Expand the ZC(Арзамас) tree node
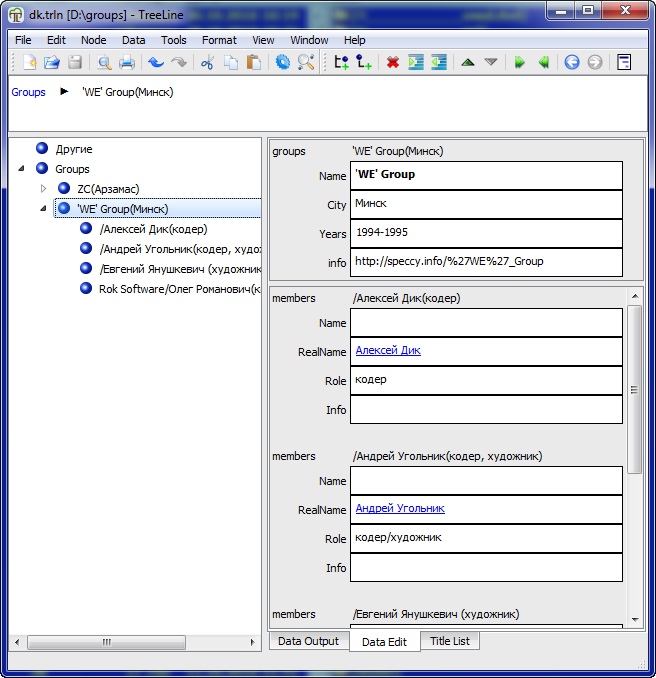656x678 pixels. tap(43, 189)
